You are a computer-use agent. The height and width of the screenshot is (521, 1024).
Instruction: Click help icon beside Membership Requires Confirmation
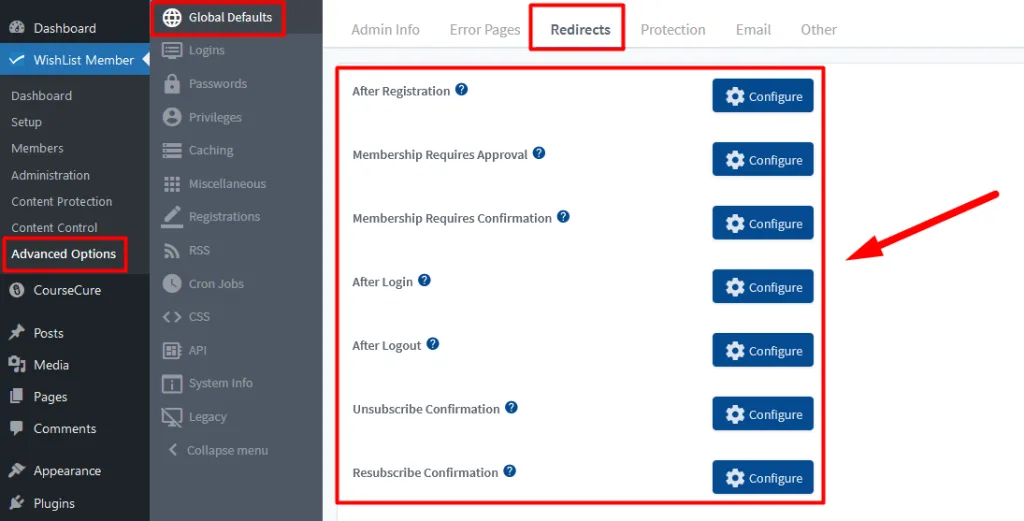point(563,216)
